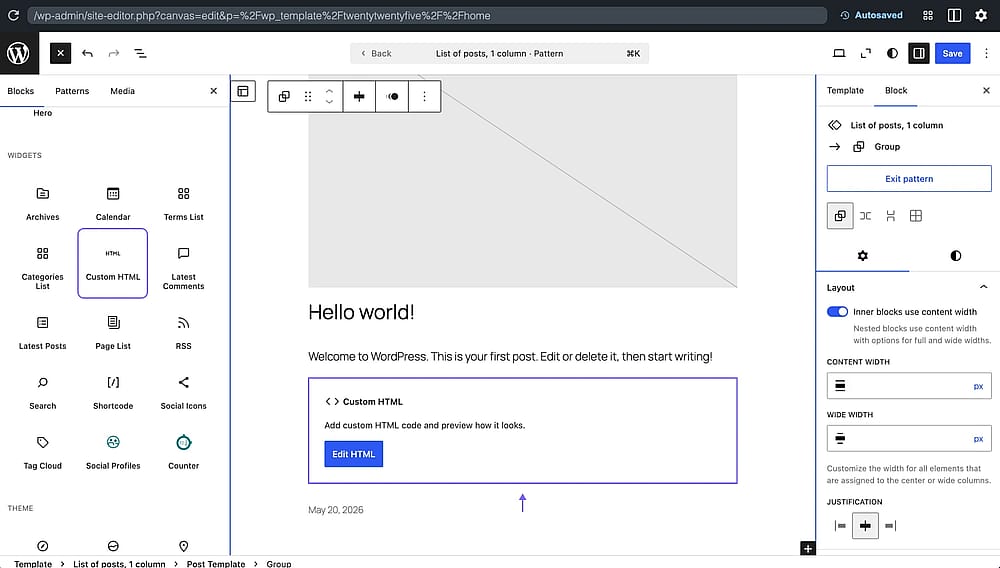
Task: Select the Stack variation
Action: 891,215
